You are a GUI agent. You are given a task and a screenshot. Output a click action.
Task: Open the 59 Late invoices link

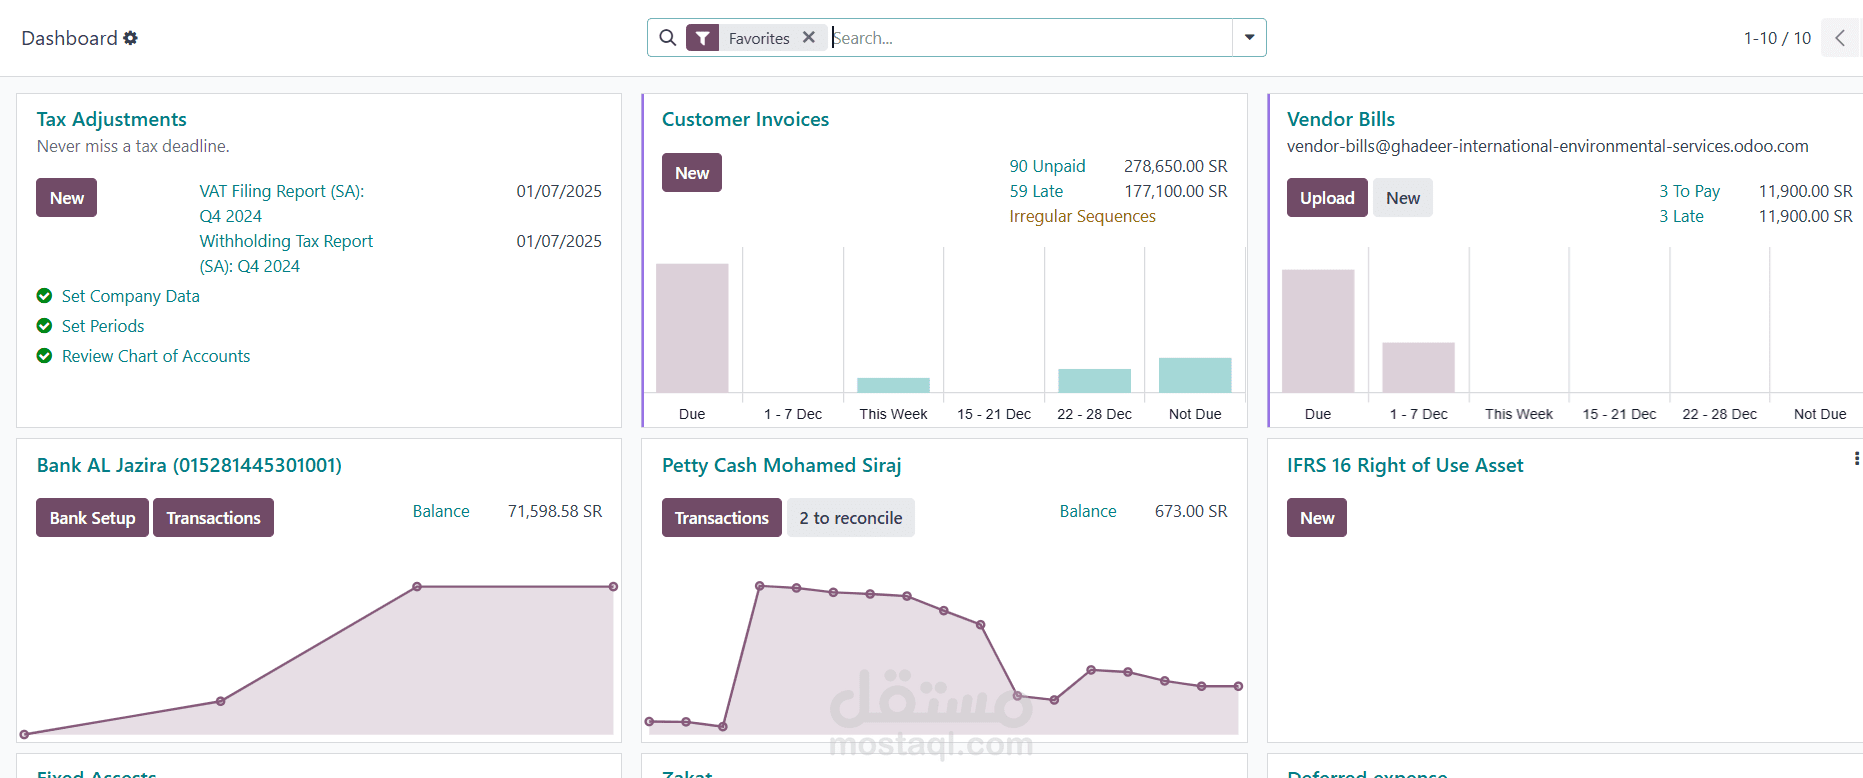point(1036,191)
